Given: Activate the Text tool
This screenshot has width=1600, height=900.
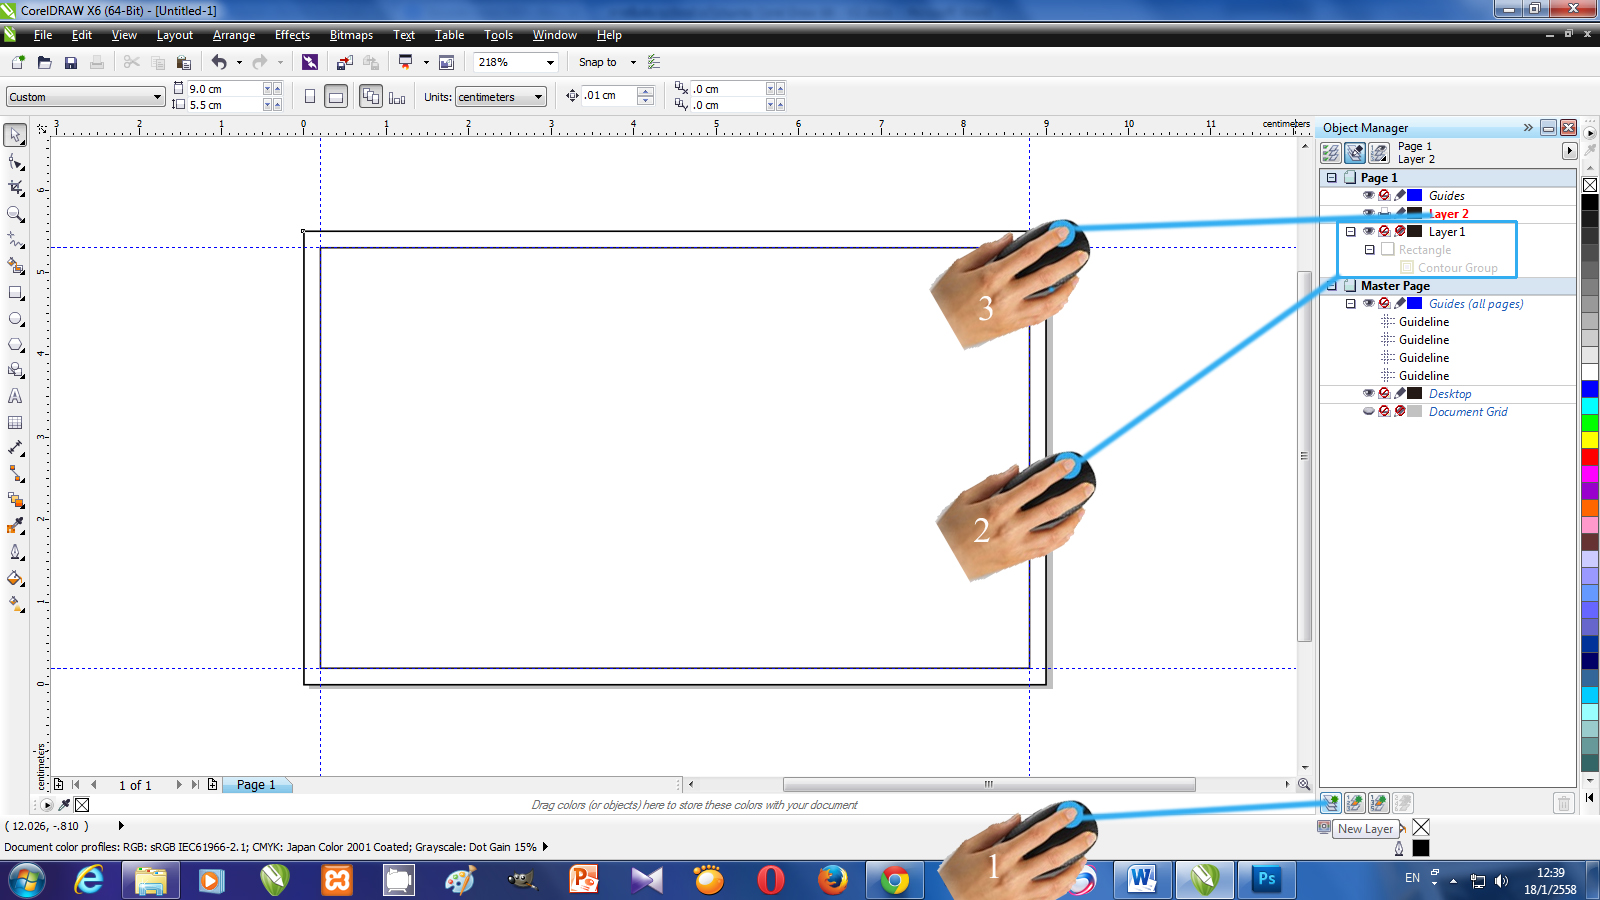Looking at the screenshot, I should click(x=16, y=396).
